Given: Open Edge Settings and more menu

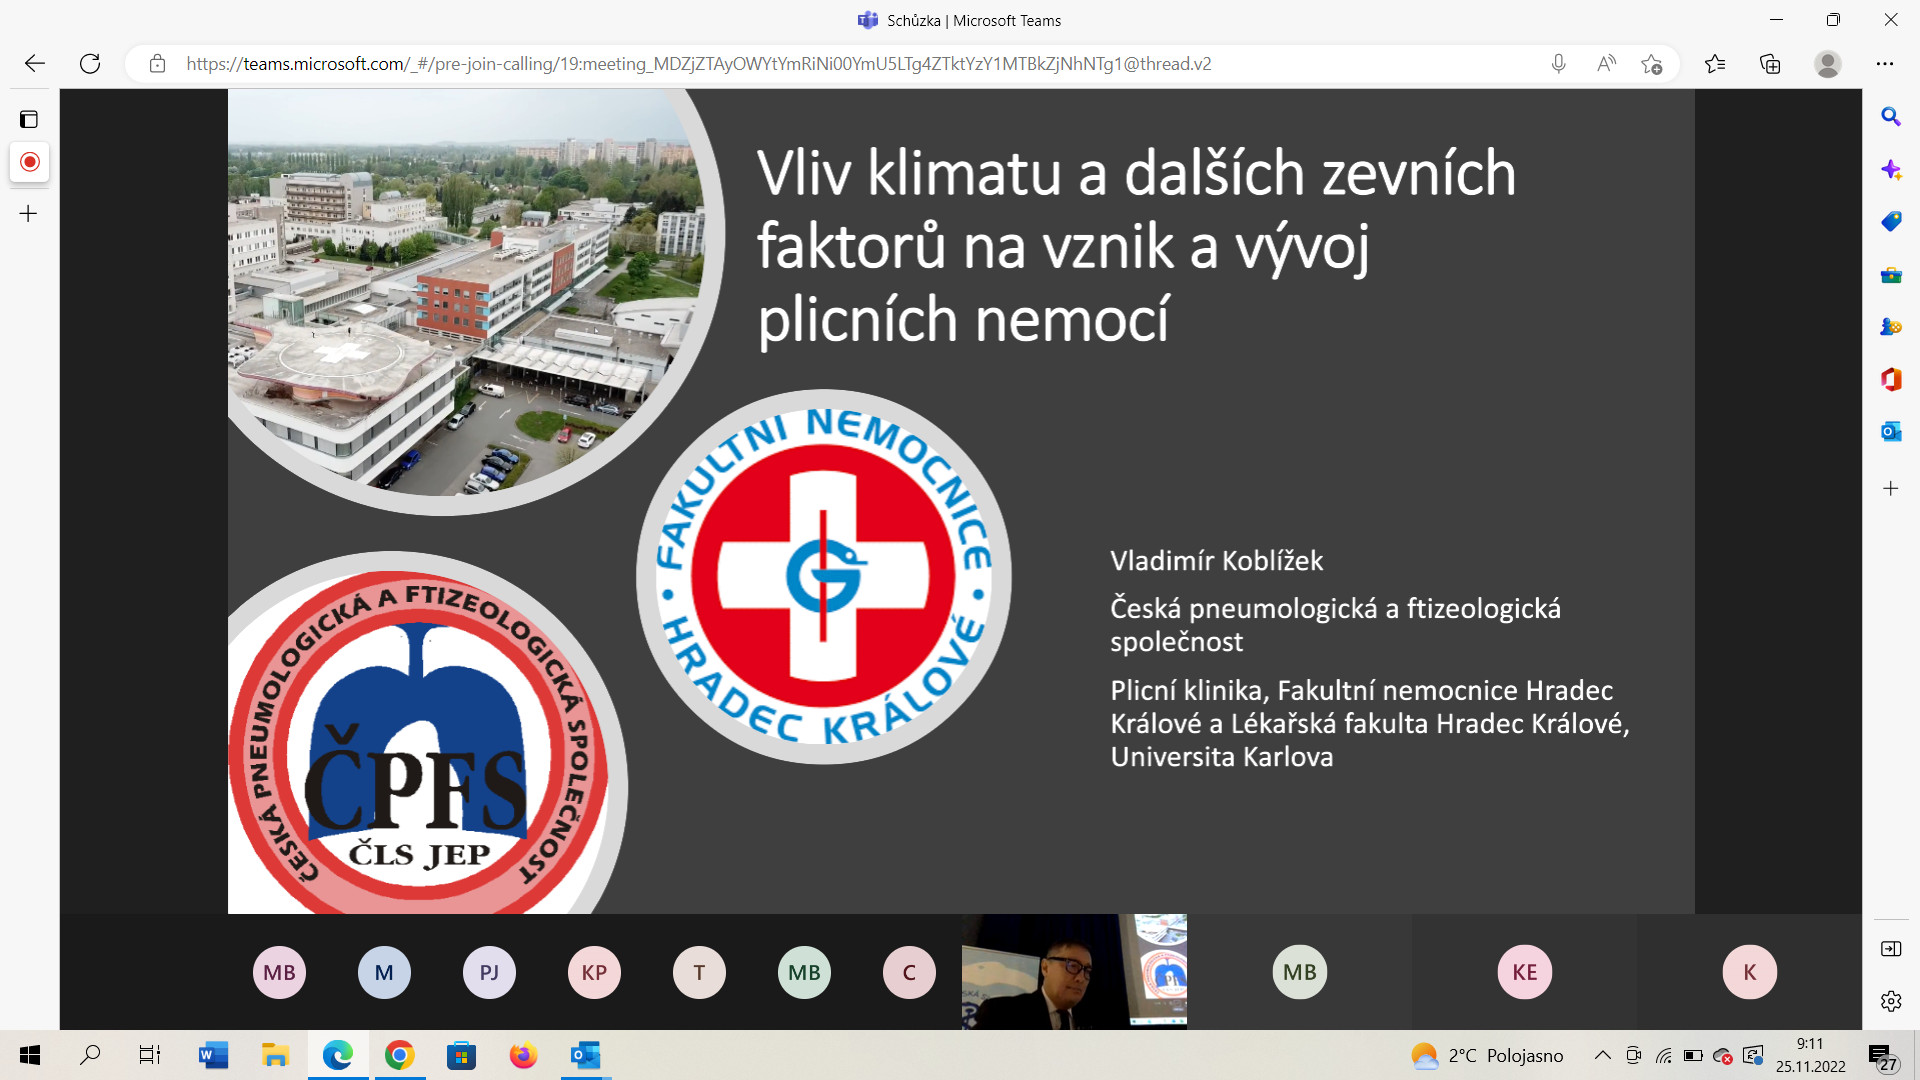Looking at the screenshot, I should click(1885, 64).
